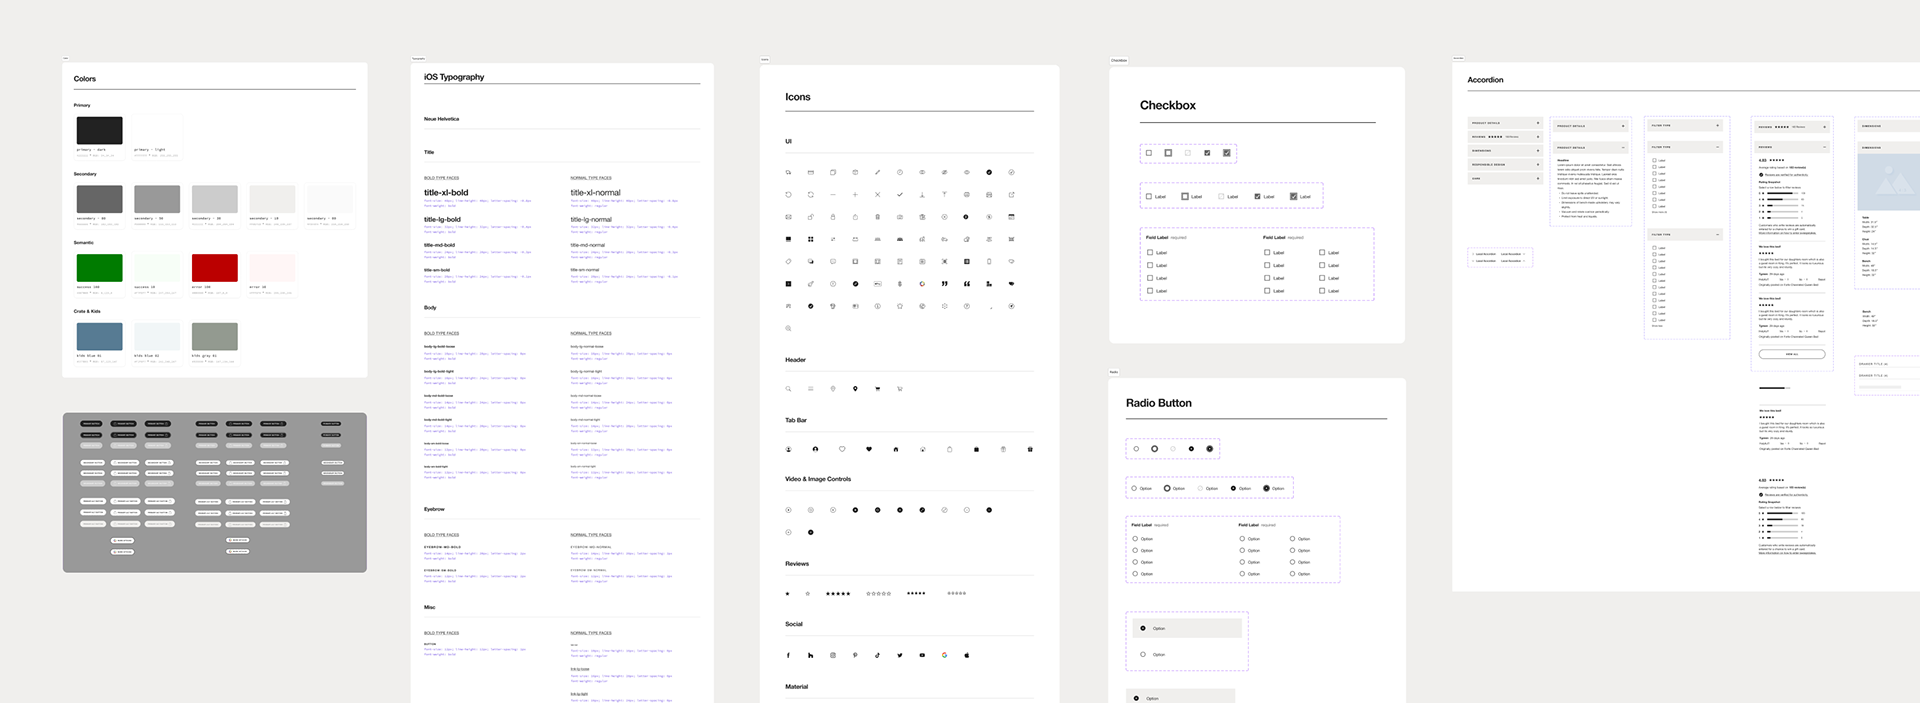Viewport: 1920px width, 703px height.
Task: Pick the red error-100 color swatch
Action: pyautogui.click(x=215, y=268)
